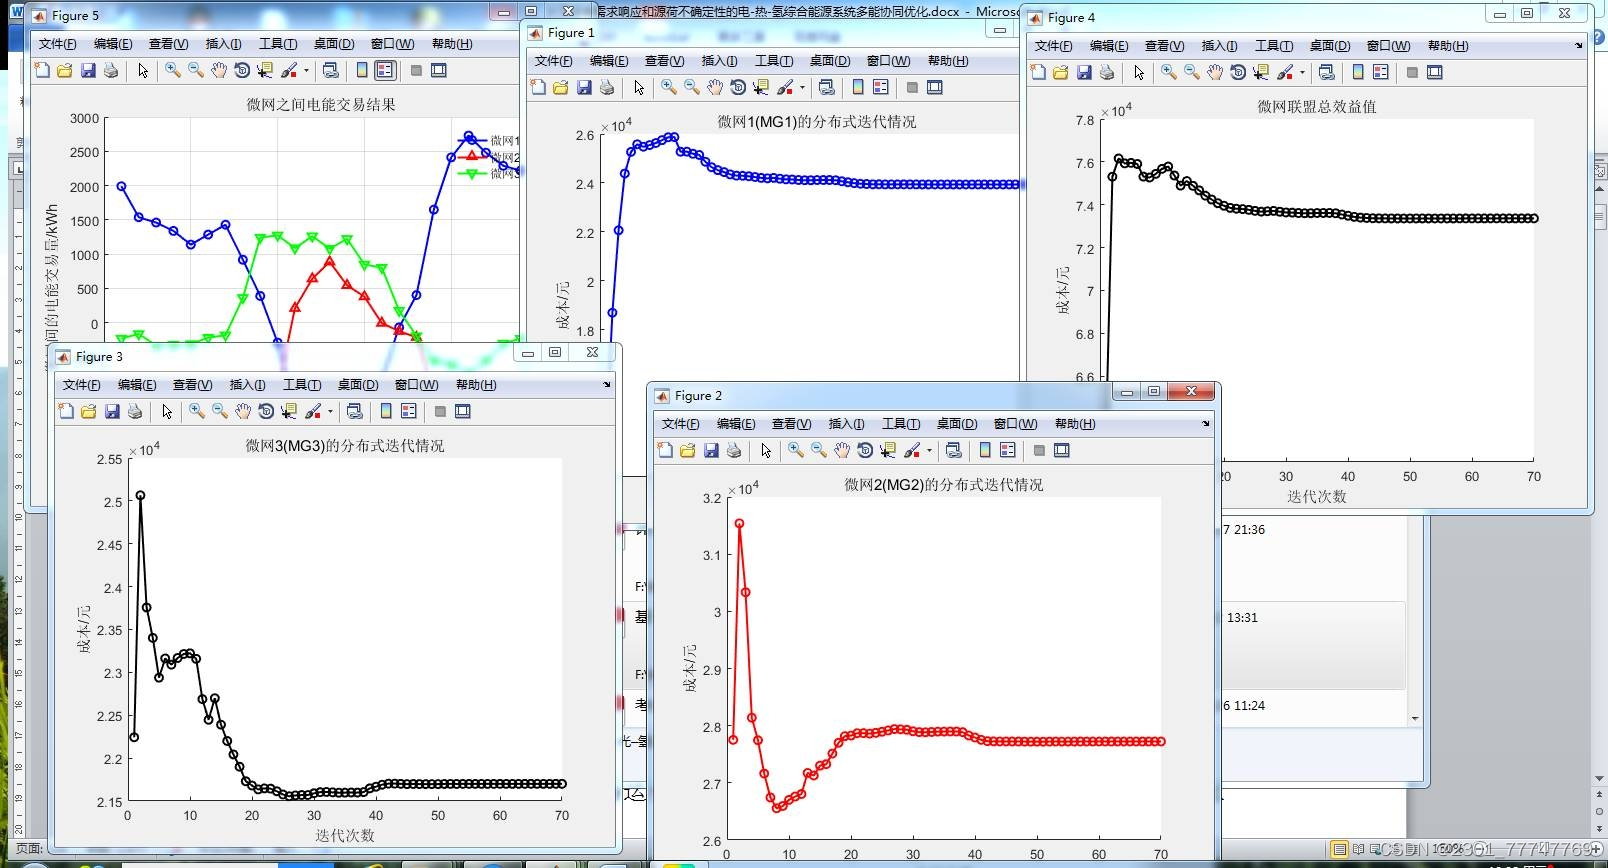Click dock arrow on Figure 2 menu bar
The height and width of the screenshot is (868, 1608).
(1206, 423)
